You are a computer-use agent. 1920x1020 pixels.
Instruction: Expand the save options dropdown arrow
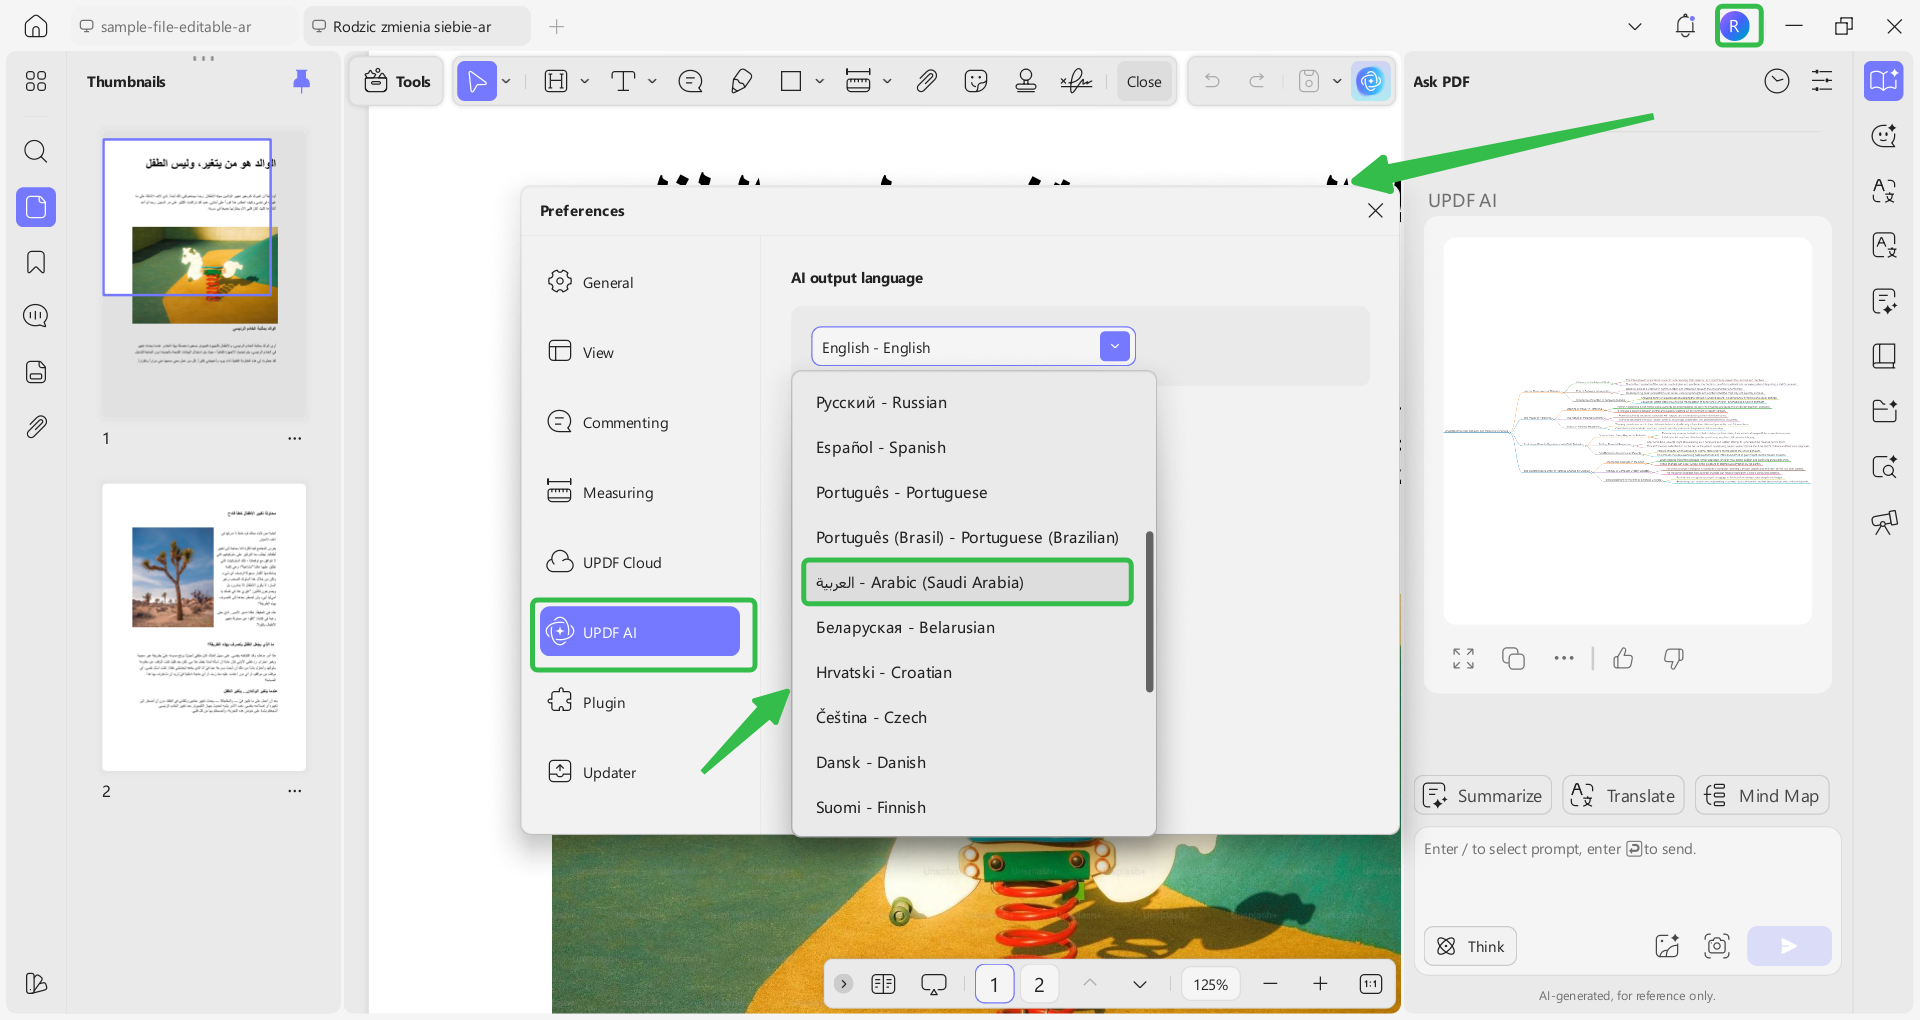point(1337,81)
